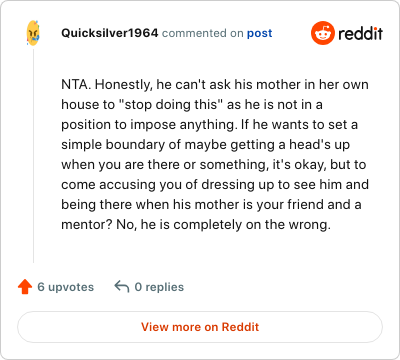
Task: Click the reply arrow icon
Action: pyautogui.click(x=122, y=287)
